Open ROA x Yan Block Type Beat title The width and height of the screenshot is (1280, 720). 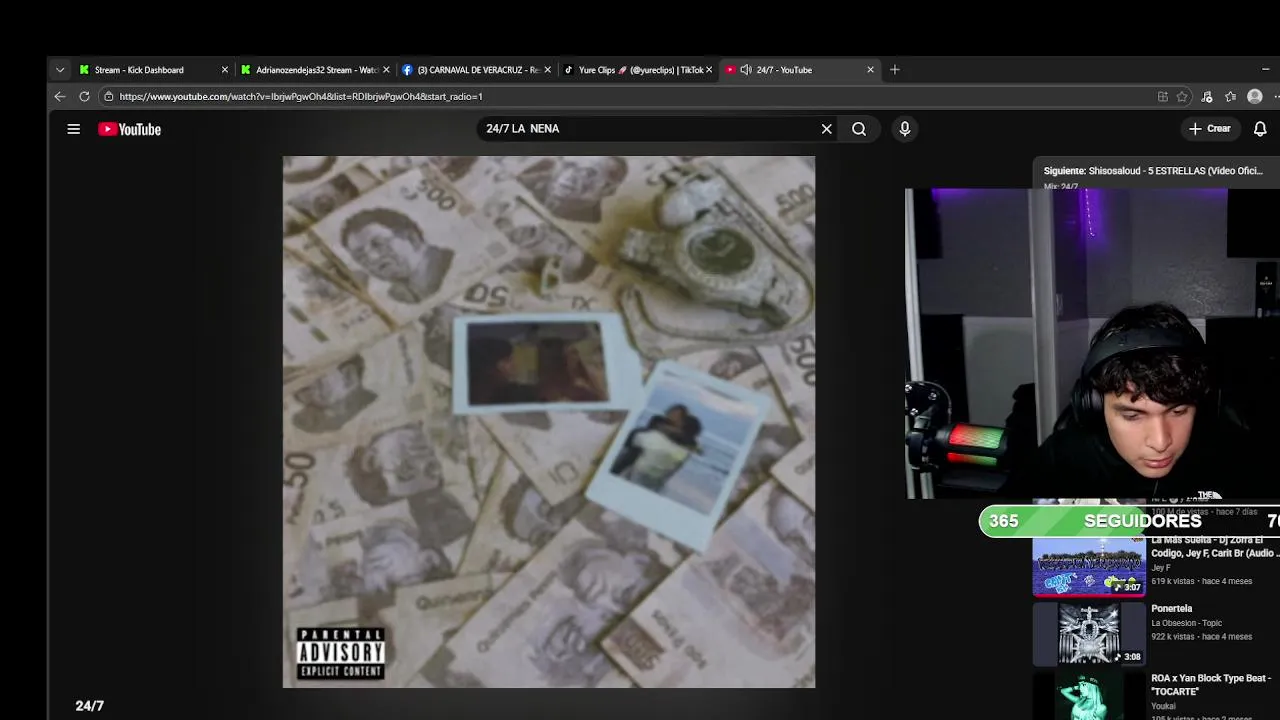click(1211, 684)
